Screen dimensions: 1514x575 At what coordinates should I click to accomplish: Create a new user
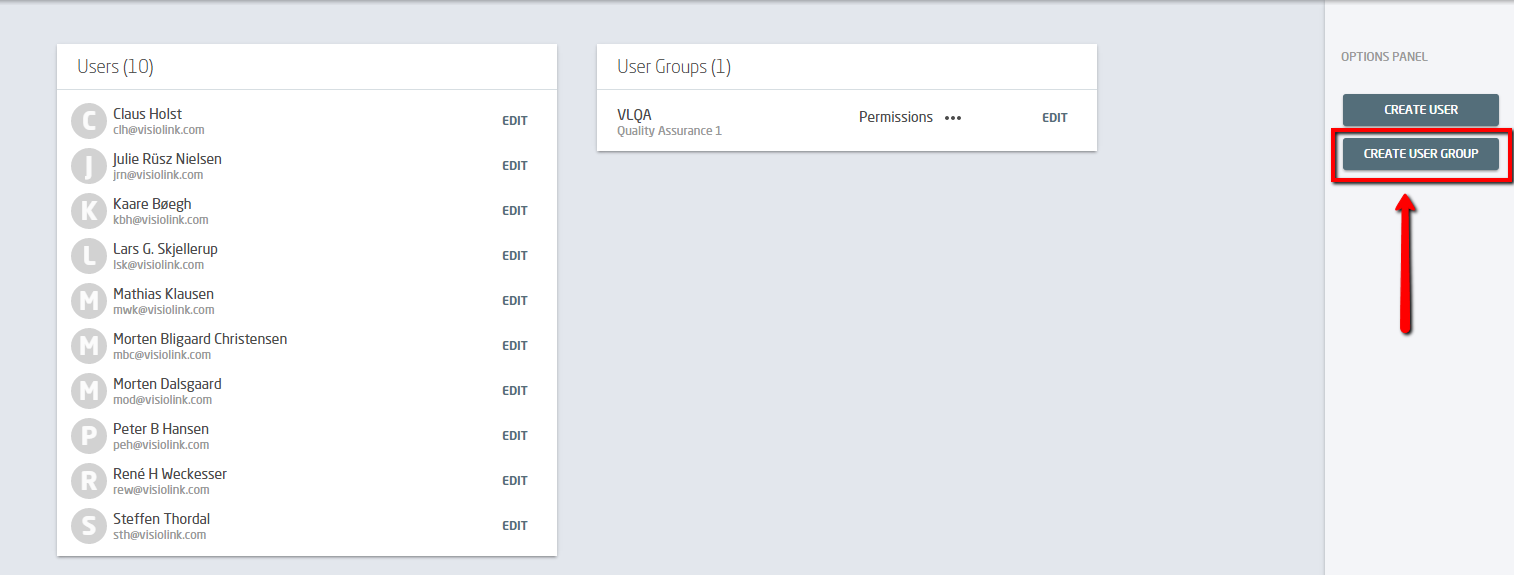click(x=1420, y=110)
